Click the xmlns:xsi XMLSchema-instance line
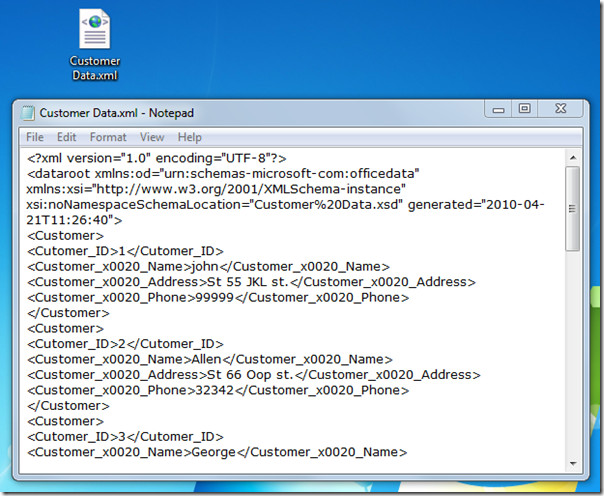The height and width of the screenshot is (496, 604). pos(216,189)
